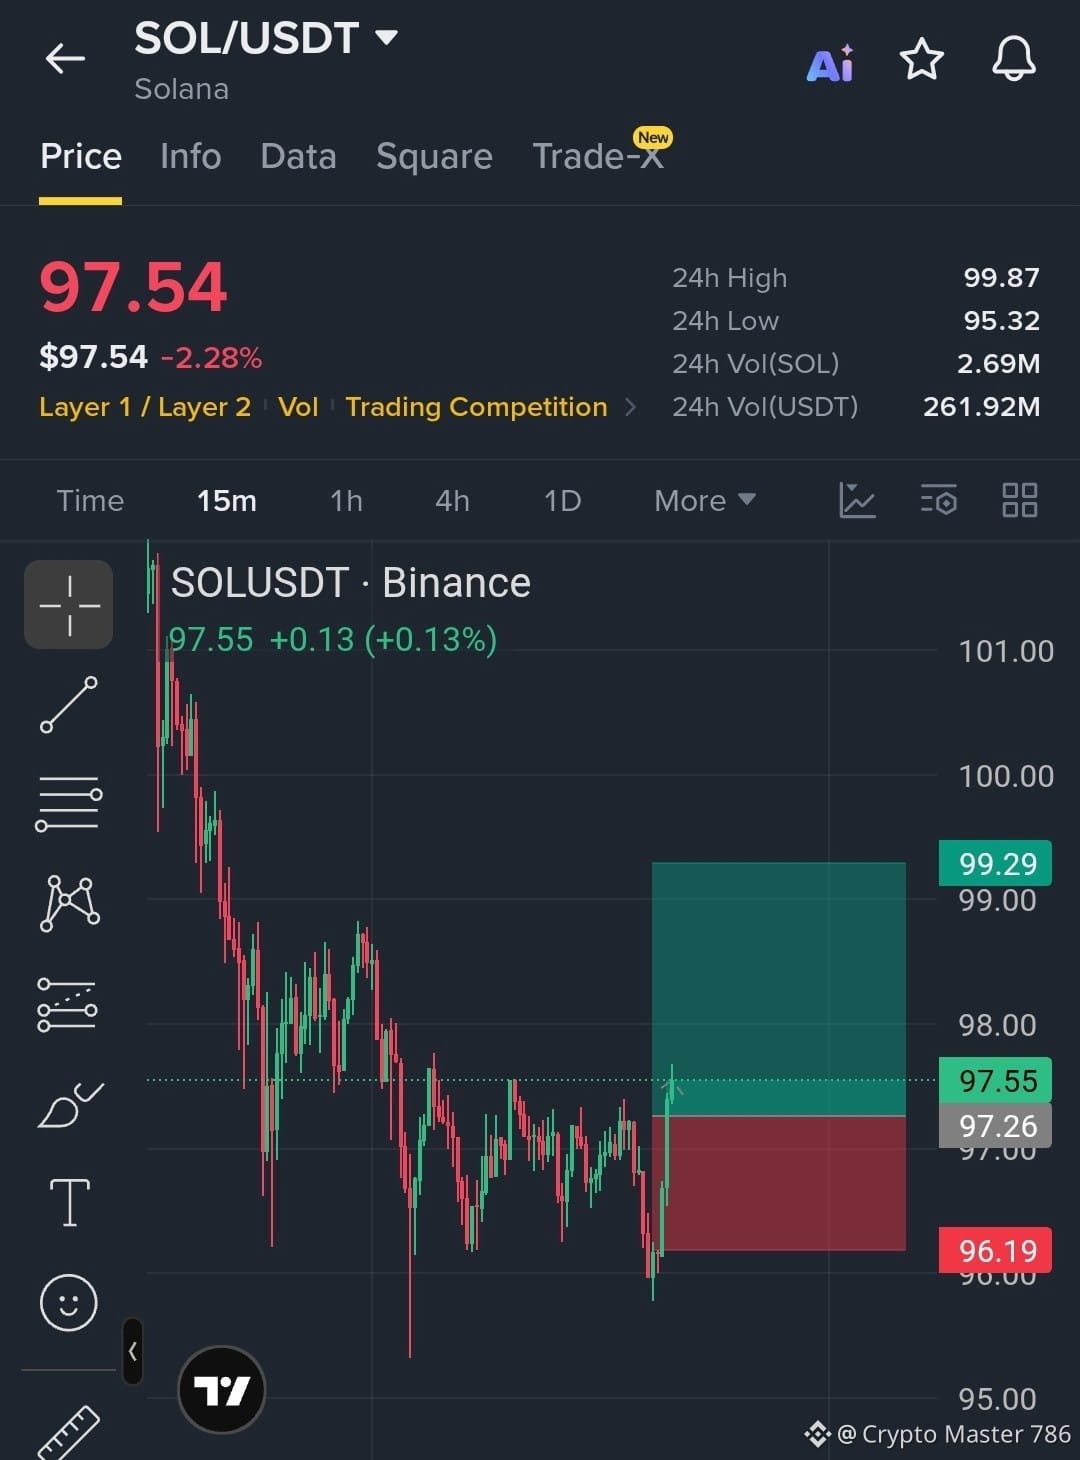Select the horizontal lines Fibonacci tool
The image size is (1080, 1460).
pos(69,803)
